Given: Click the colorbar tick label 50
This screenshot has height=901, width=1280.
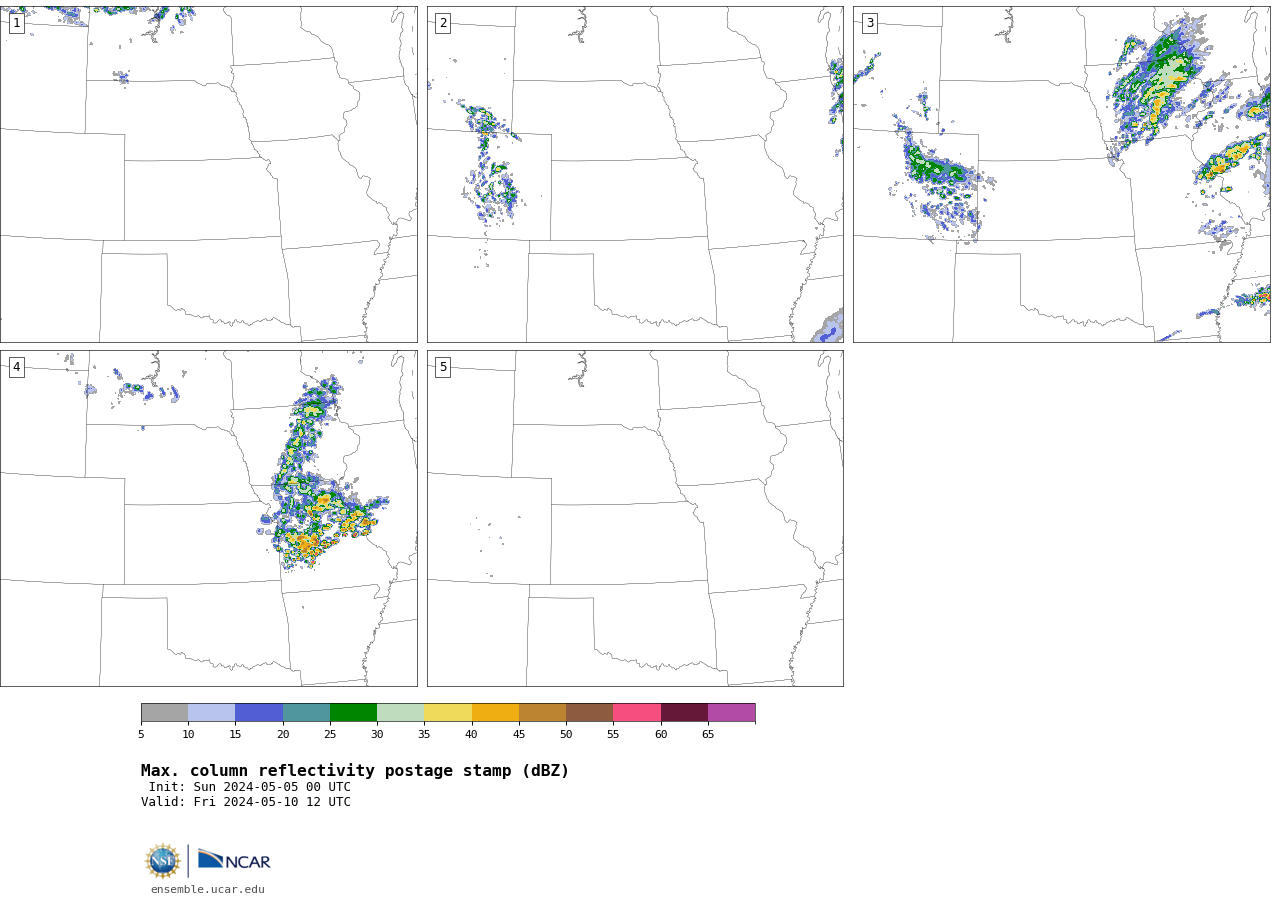Looking at the screenshot, I should click(566, 735).
